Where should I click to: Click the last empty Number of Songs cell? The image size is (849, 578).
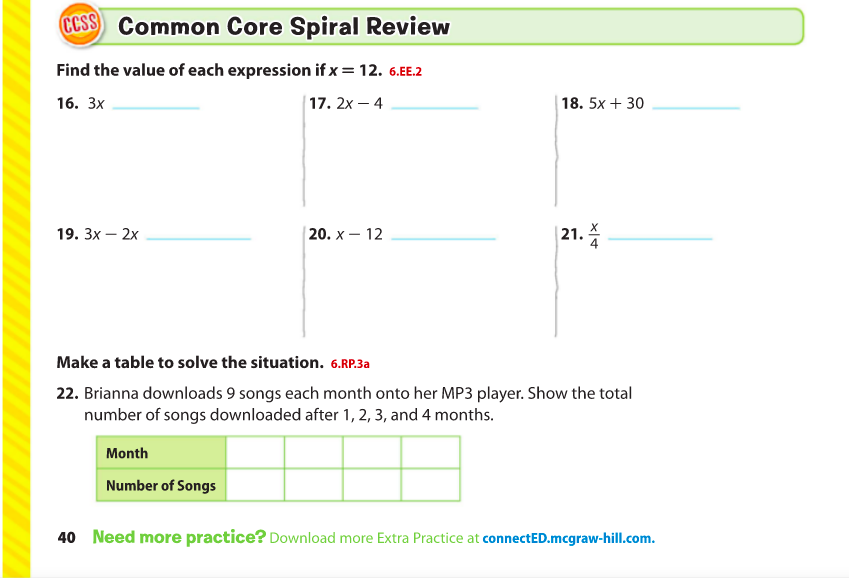click(x=430, y=485)
